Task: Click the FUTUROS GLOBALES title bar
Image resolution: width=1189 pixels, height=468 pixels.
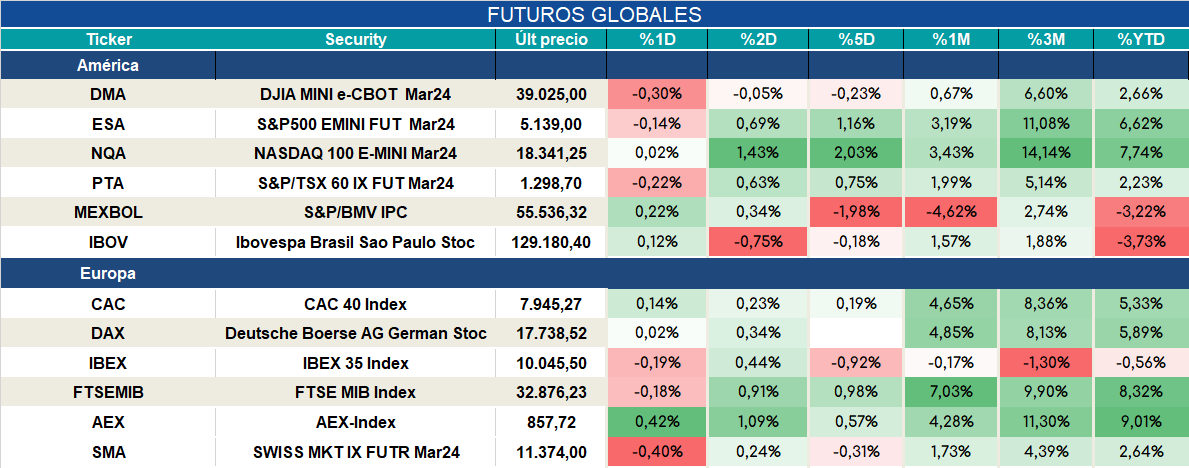Action: coord(594,14)
